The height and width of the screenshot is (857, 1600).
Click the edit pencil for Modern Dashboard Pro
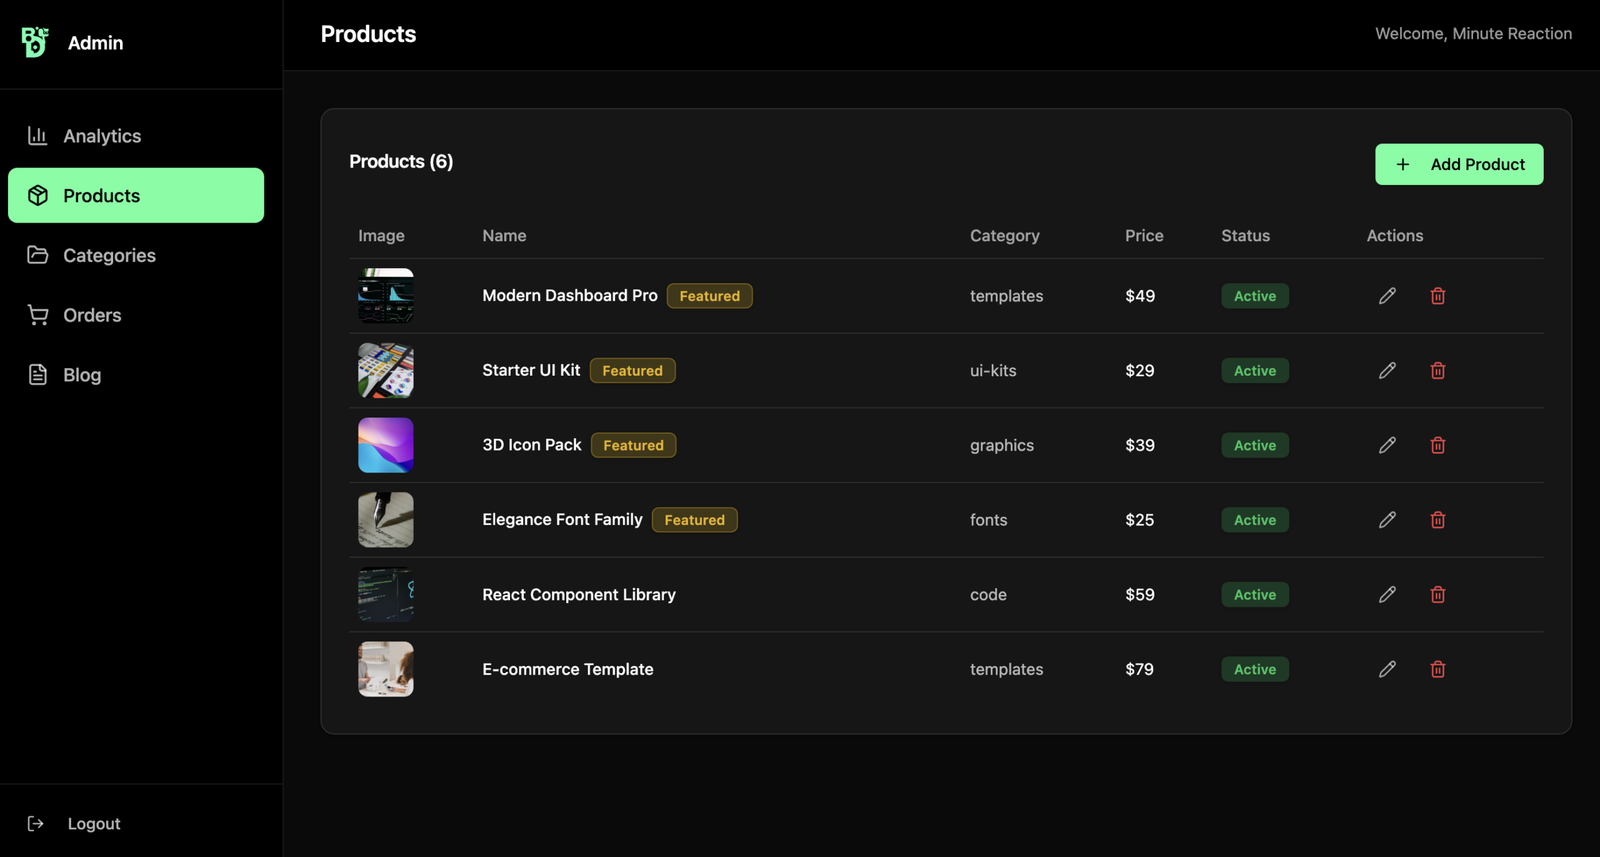point(1387,296)
